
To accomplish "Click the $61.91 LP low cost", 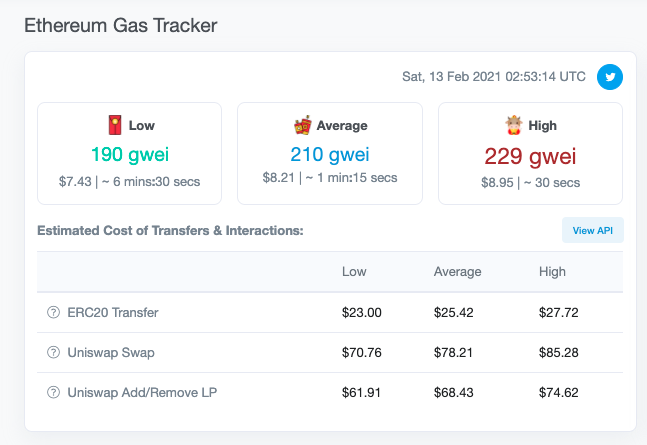I will coord(361,392).
